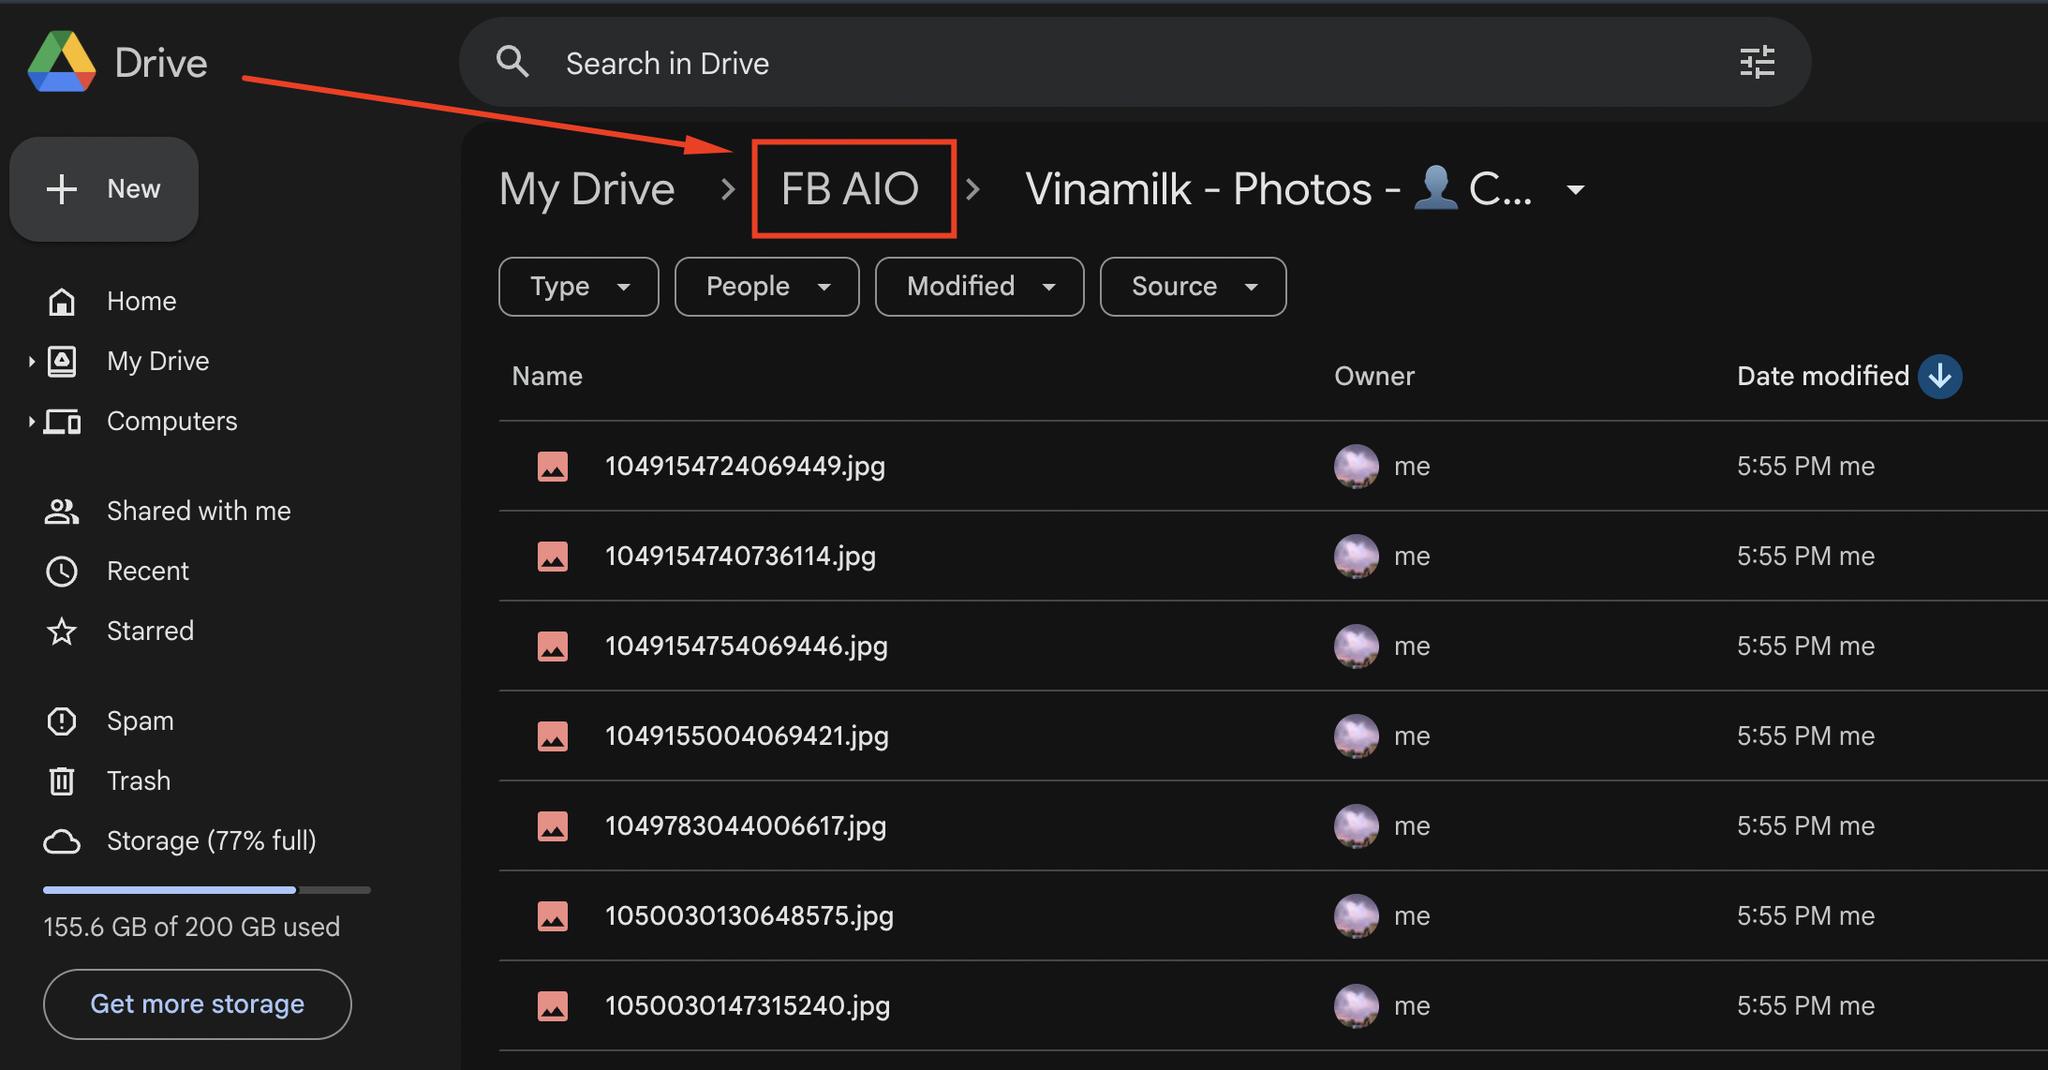Open the Modified filter dropdown
2048x1070 pixels.
click(x=980, y=286)
